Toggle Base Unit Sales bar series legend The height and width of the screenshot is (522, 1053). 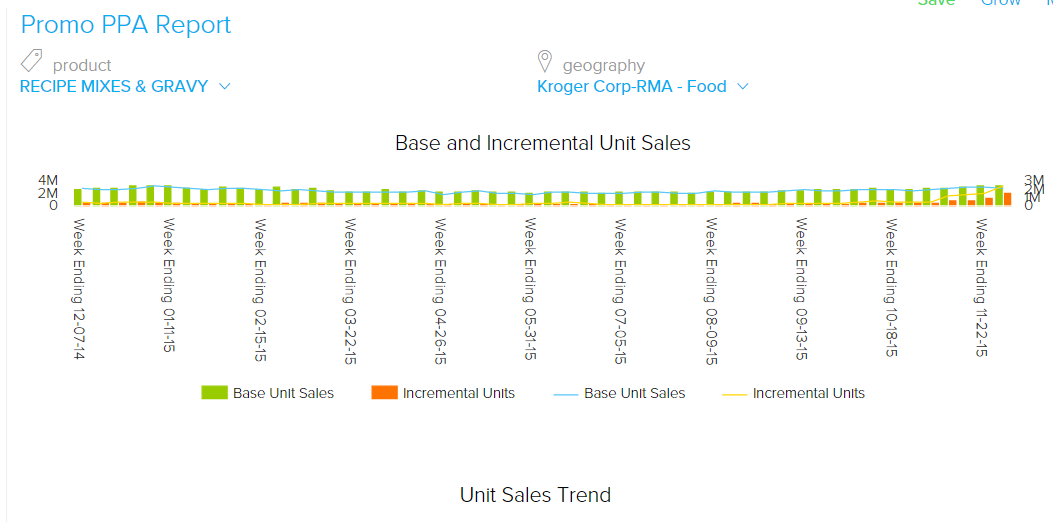[x=283, y=393]
